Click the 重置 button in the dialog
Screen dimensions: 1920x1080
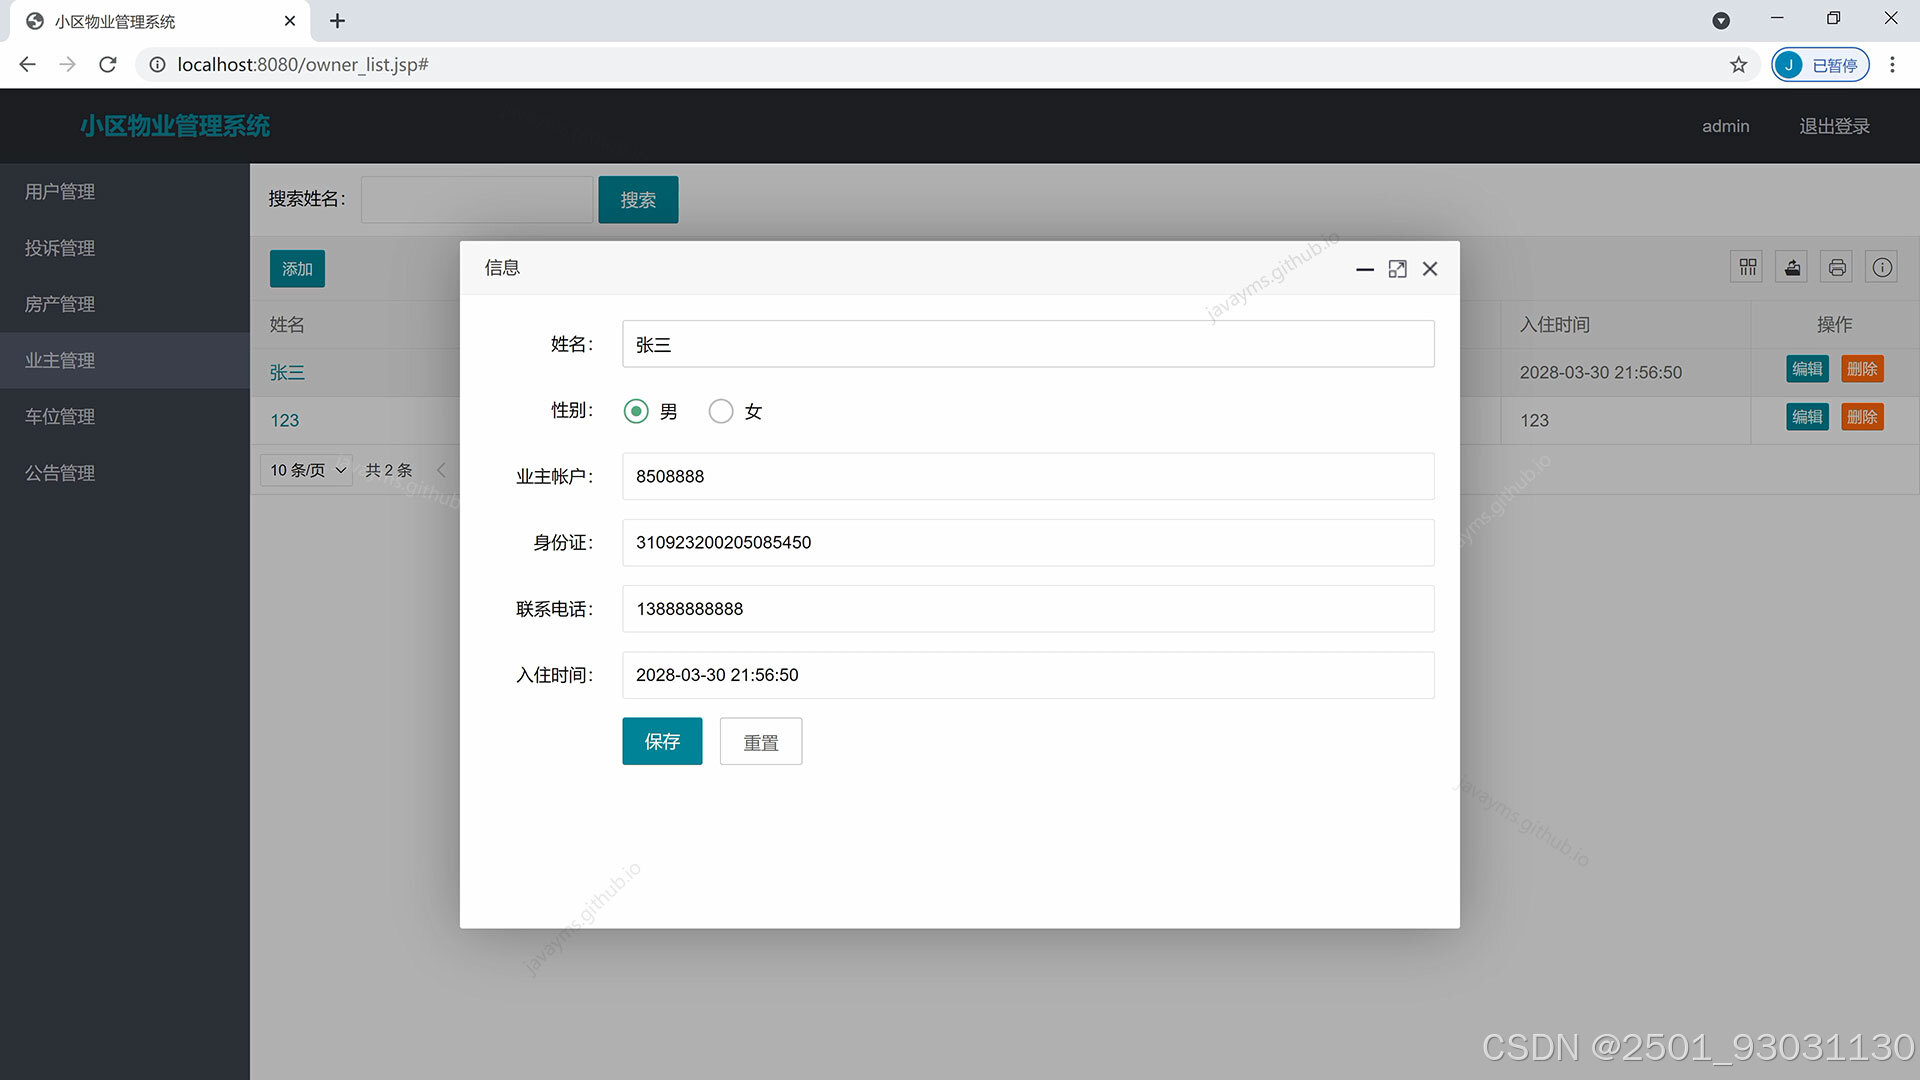pos(761,741)
